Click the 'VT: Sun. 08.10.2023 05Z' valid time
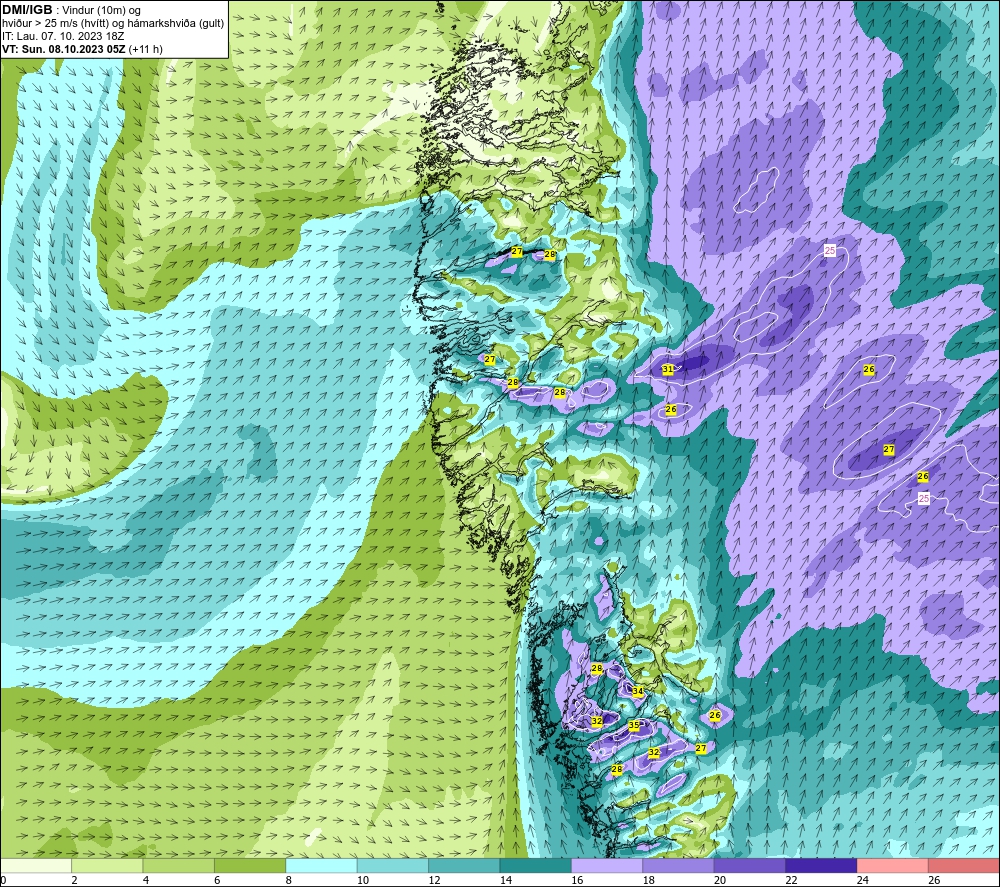Screen dimensions: 1000x887 click(x=64, y=49)
